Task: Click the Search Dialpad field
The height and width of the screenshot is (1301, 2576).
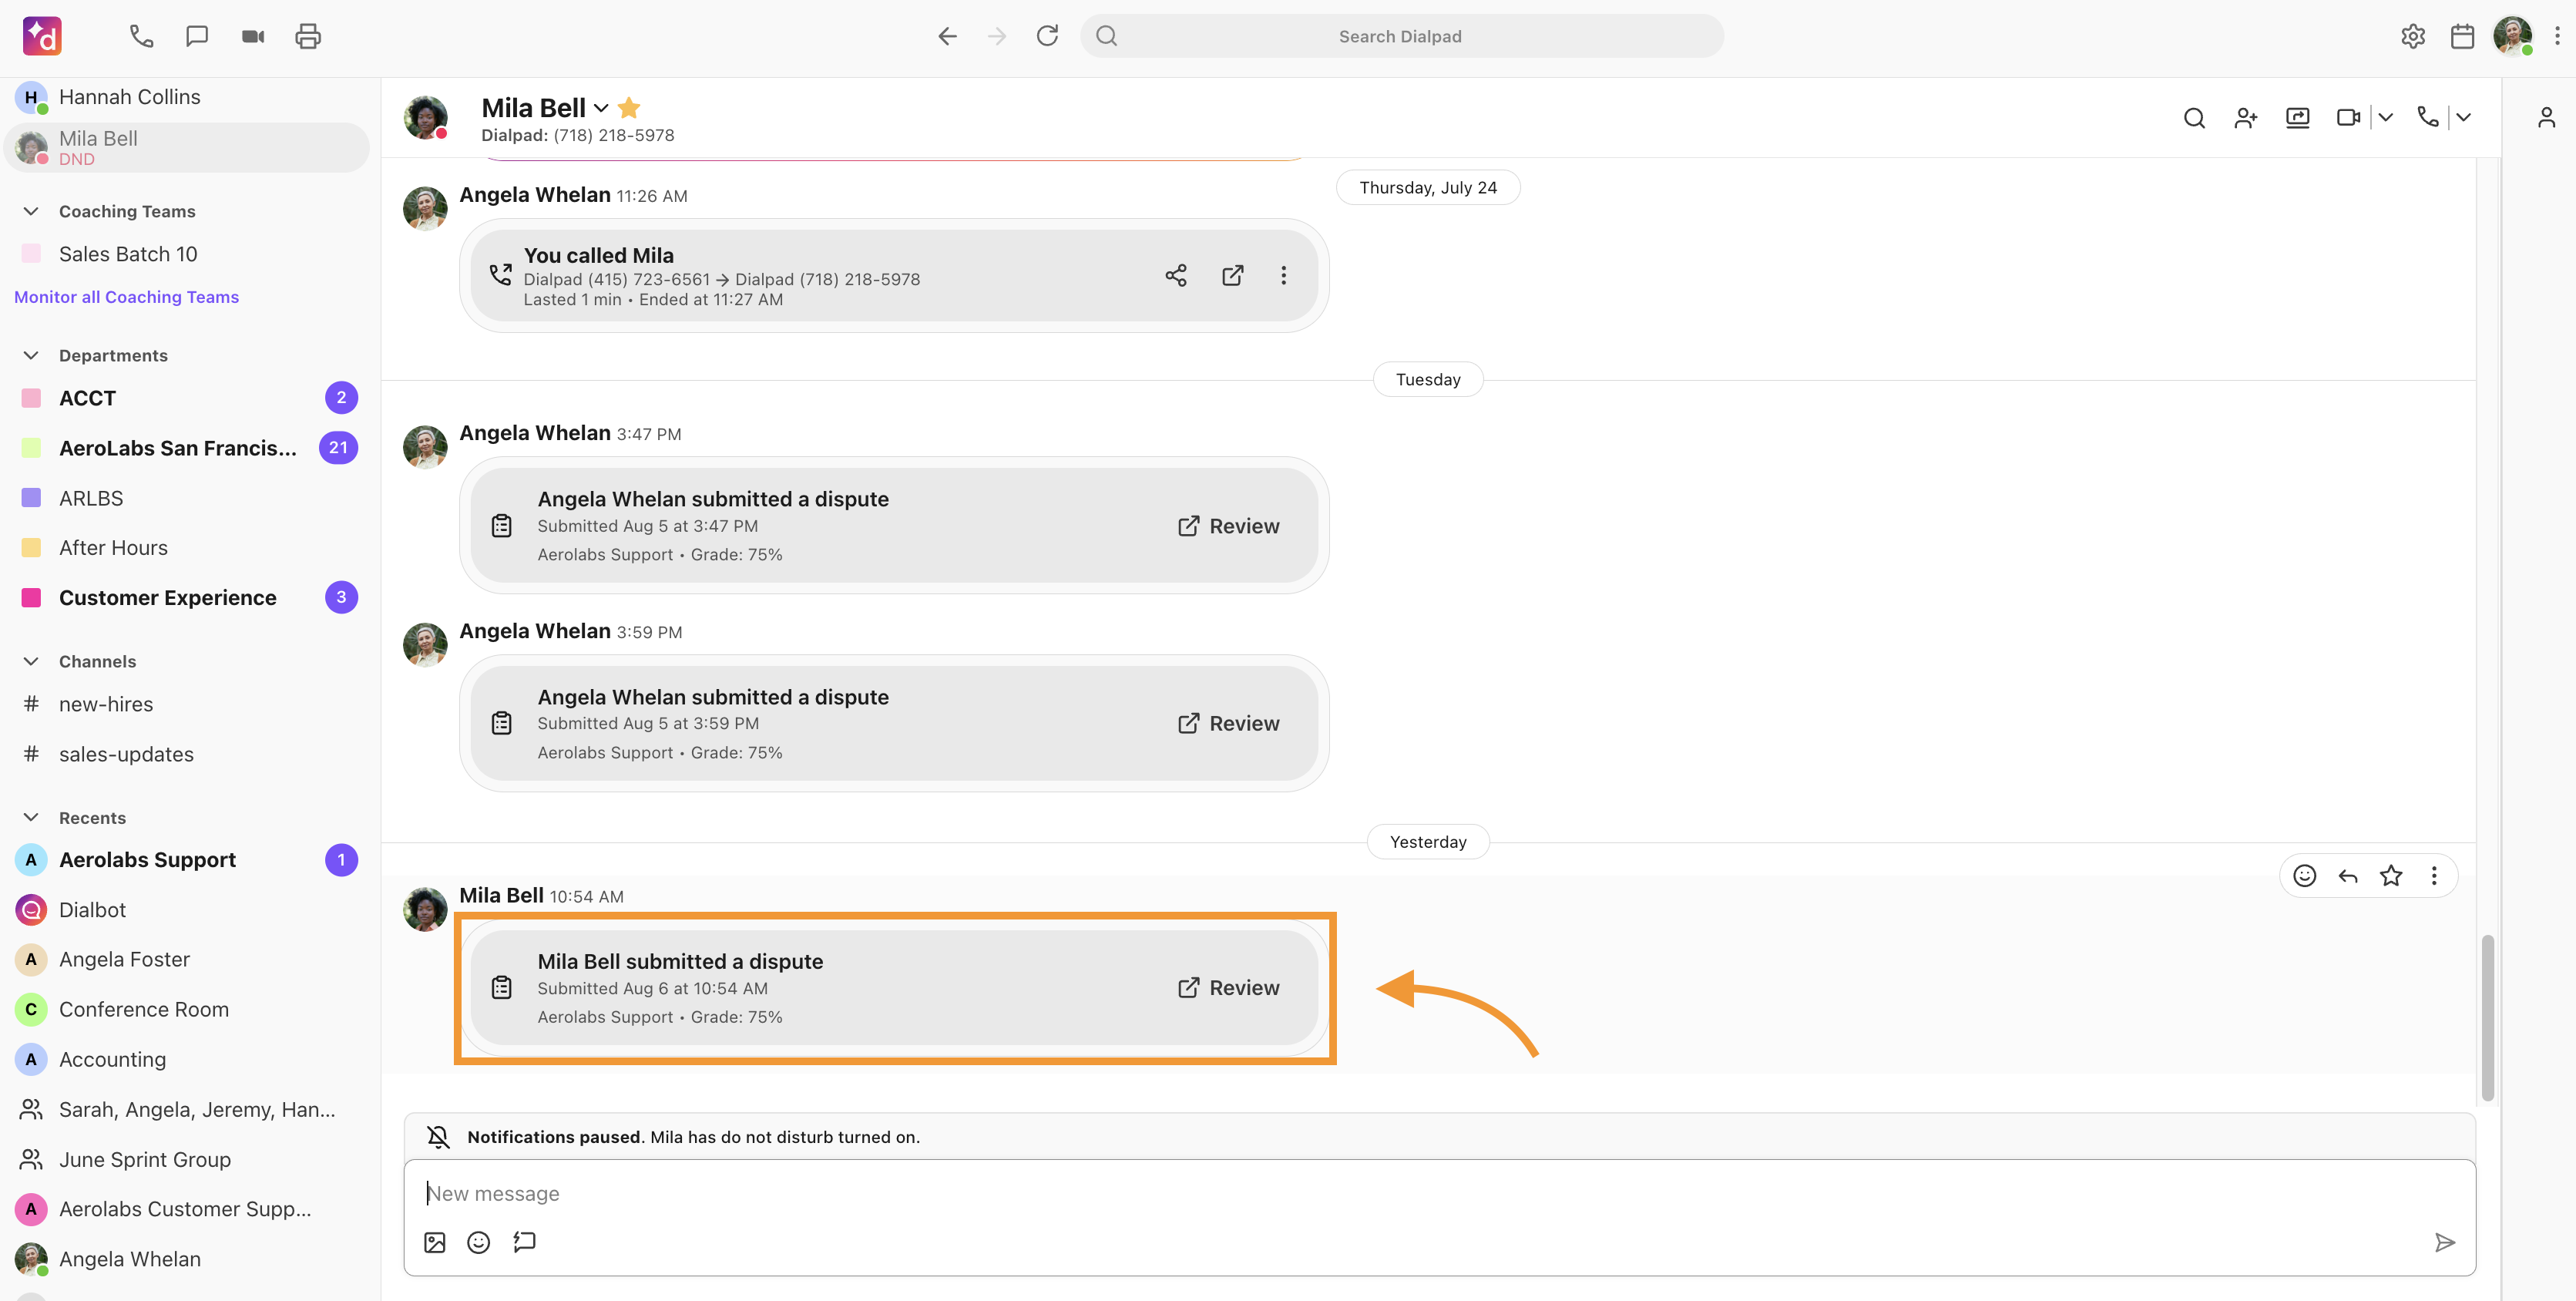Action: (x=1401, y=36)
